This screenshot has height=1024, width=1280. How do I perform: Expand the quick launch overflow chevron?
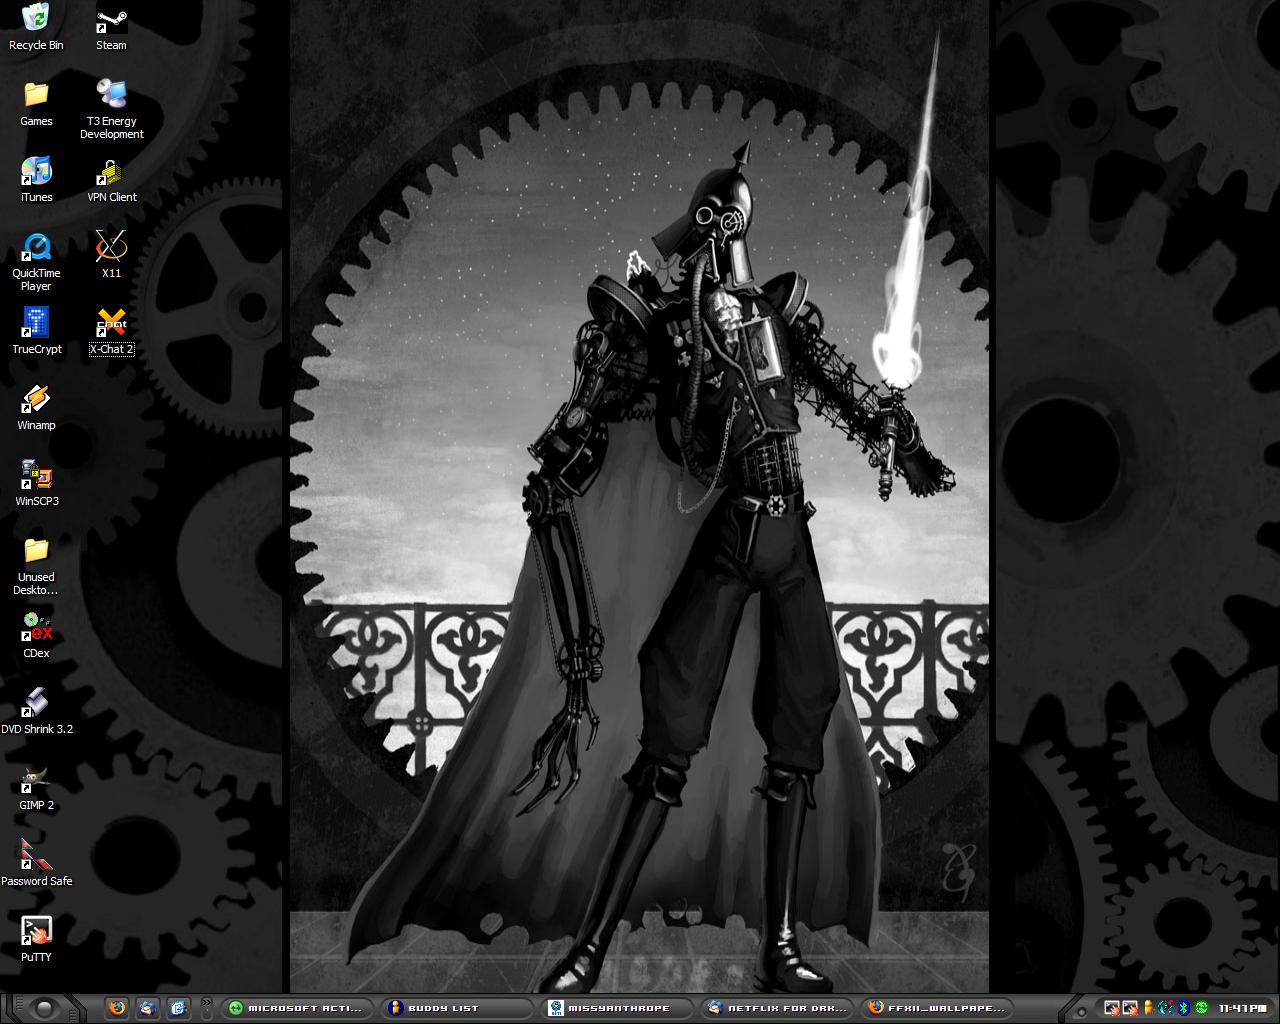(x=206, y=1002)
